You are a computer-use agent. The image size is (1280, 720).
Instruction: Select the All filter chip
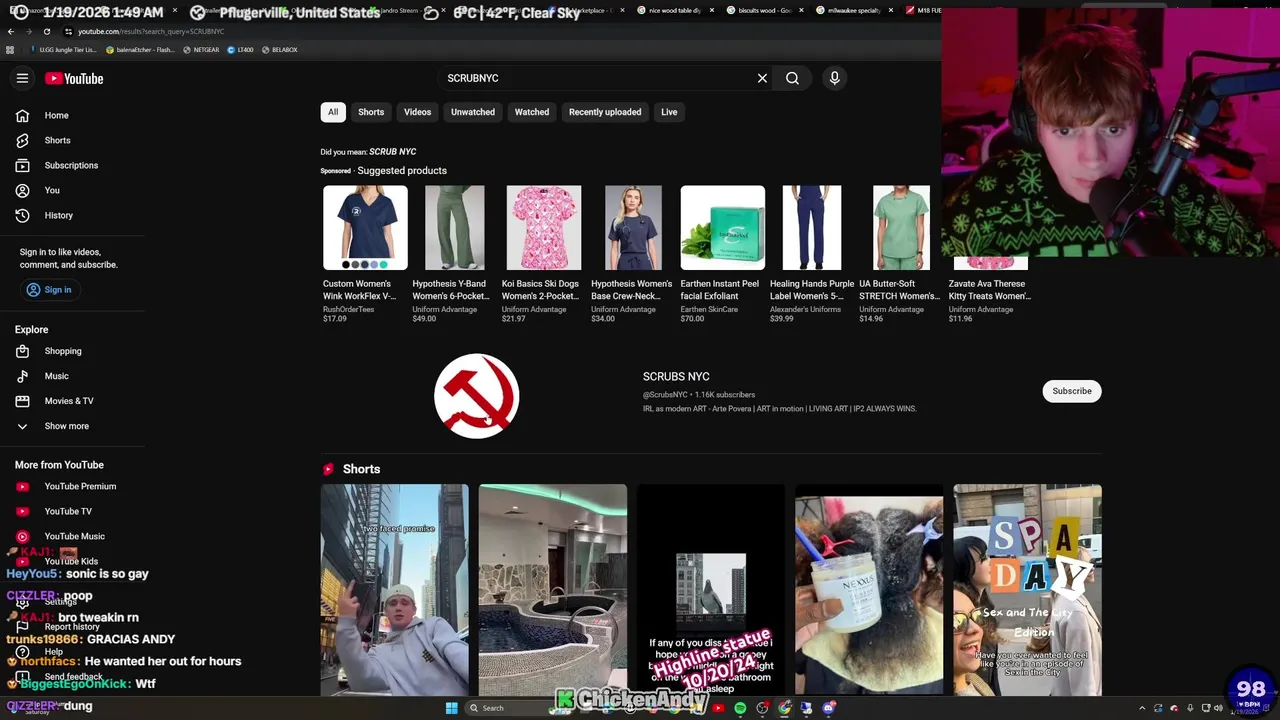pyautogui.click(x=333, y=112)
